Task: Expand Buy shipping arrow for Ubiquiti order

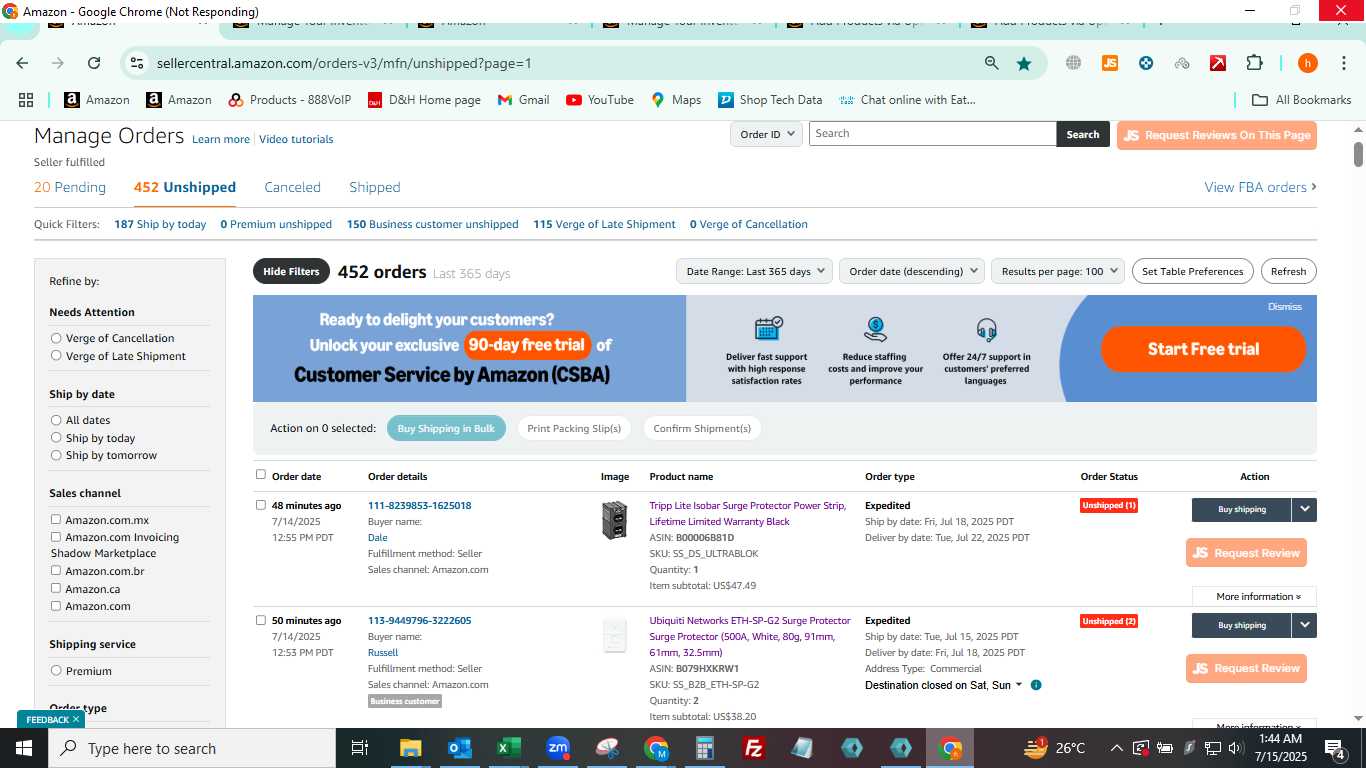Action: point(1304,625)
